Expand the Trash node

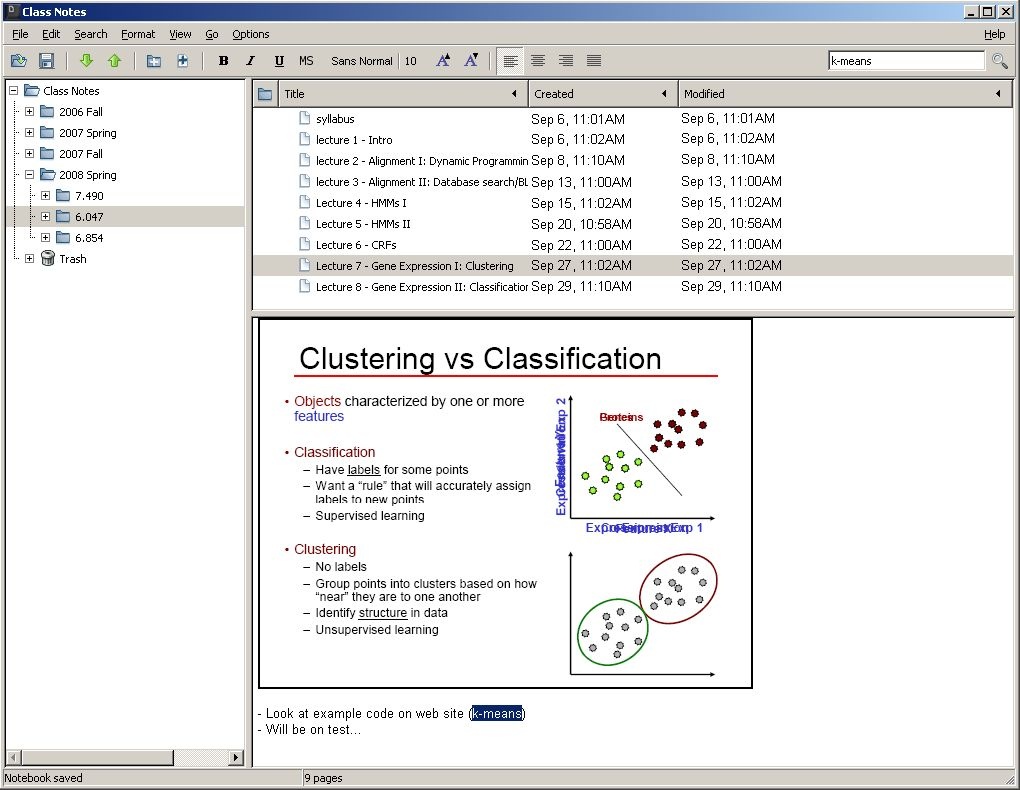tap(29, 259)
